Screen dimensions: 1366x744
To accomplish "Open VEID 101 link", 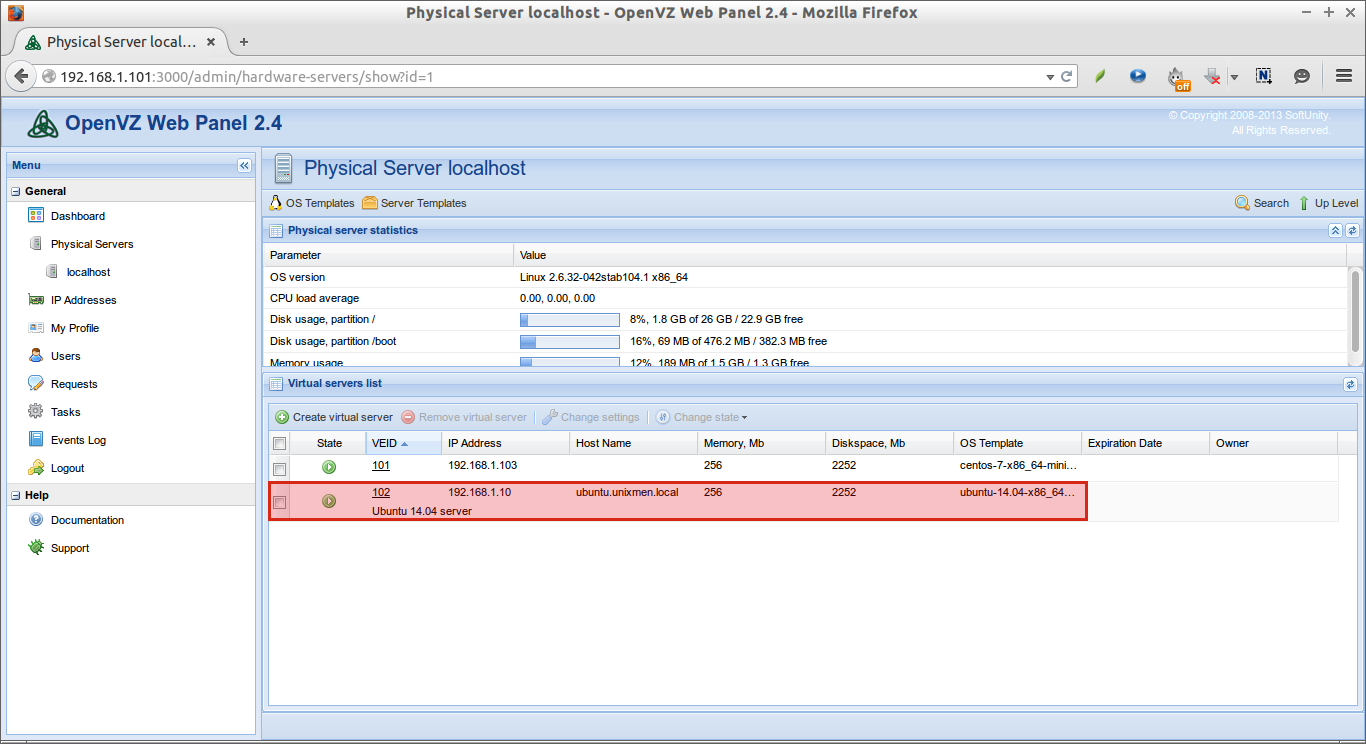I will tap(381, 465).
